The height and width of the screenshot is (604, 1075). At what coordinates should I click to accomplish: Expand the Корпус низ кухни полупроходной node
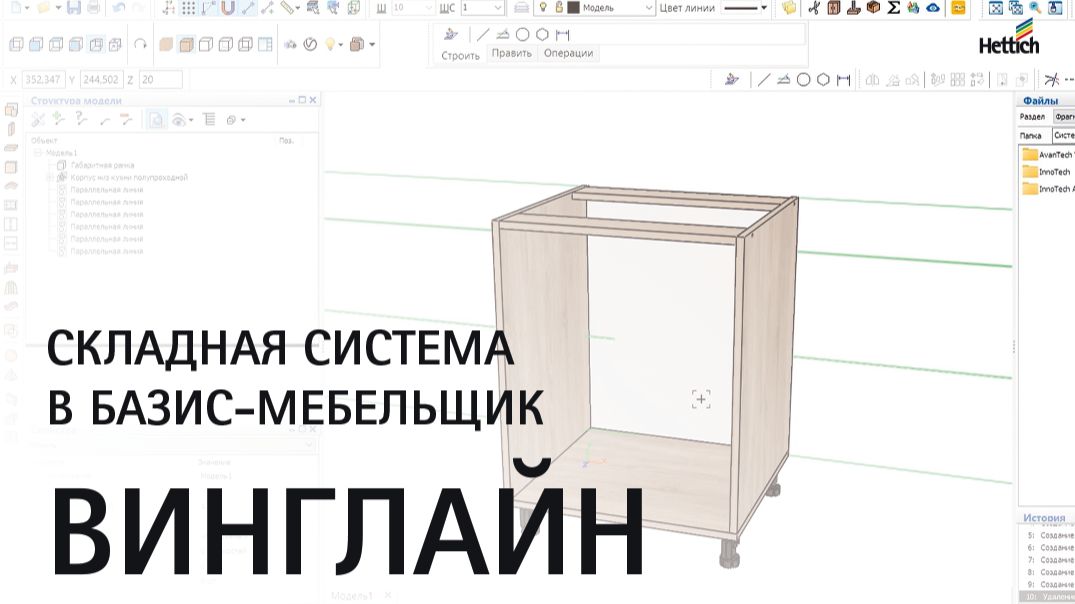(x=49, y=178)
